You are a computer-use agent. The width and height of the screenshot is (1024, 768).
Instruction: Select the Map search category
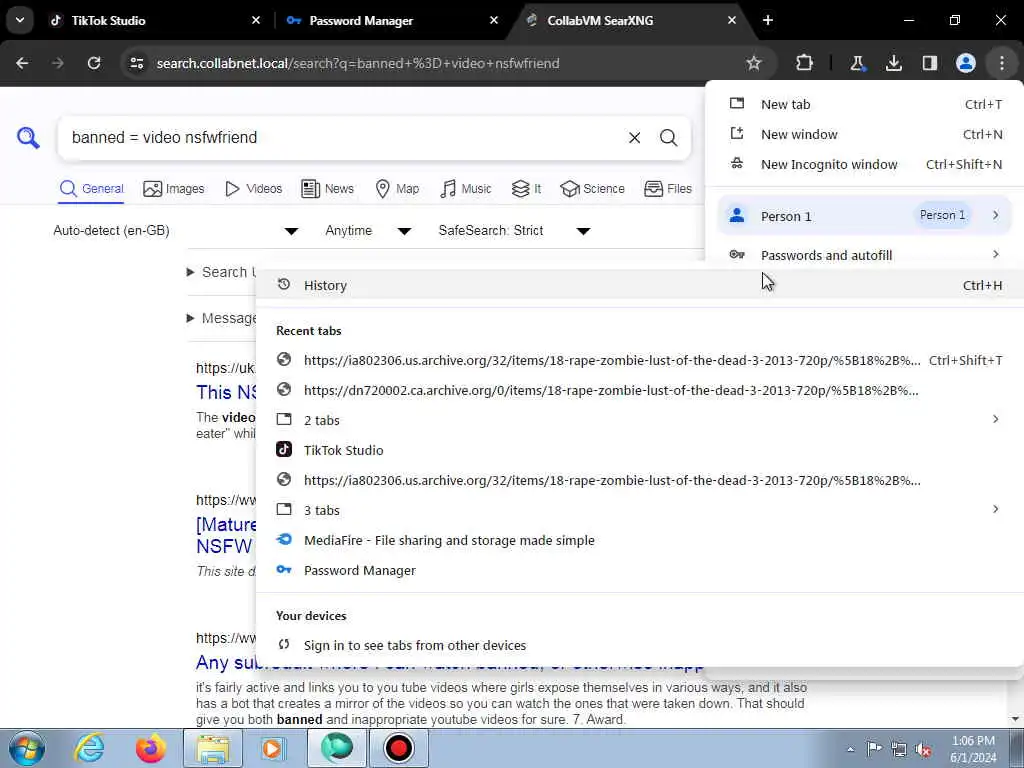(x=397, y=189)
